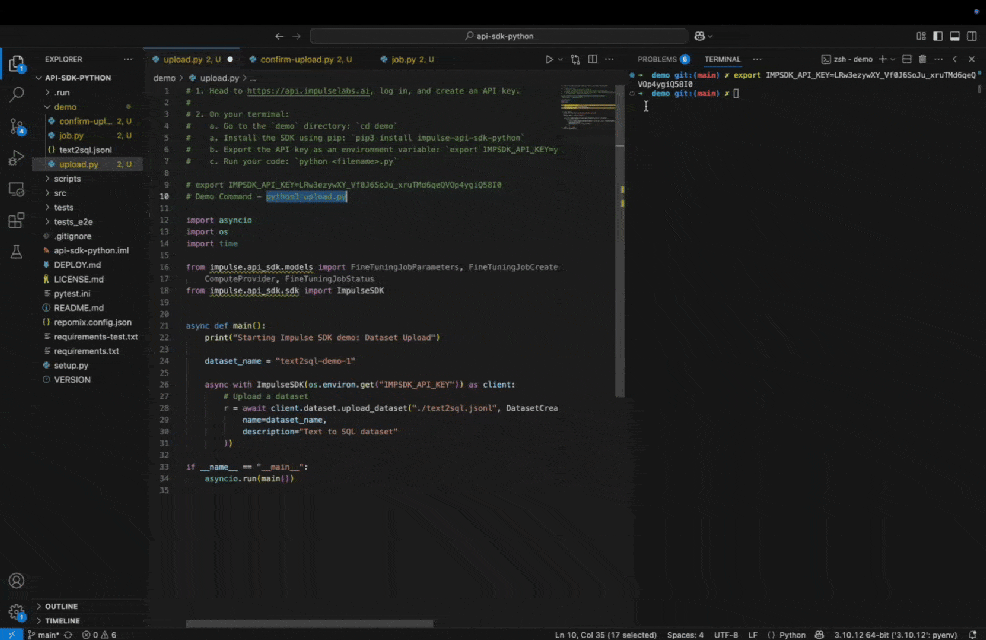The height and width of the screenshot is (640, 986).
Task: Open editor More Actions menu
Action: click(x=609, y=59)
